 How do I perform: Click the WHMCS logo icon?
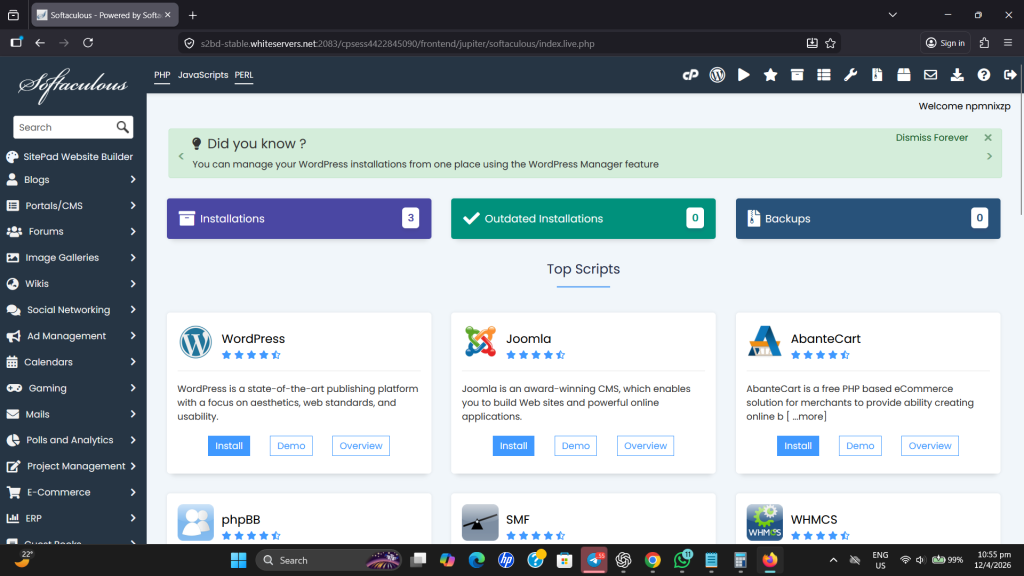(x=764, y=522)
